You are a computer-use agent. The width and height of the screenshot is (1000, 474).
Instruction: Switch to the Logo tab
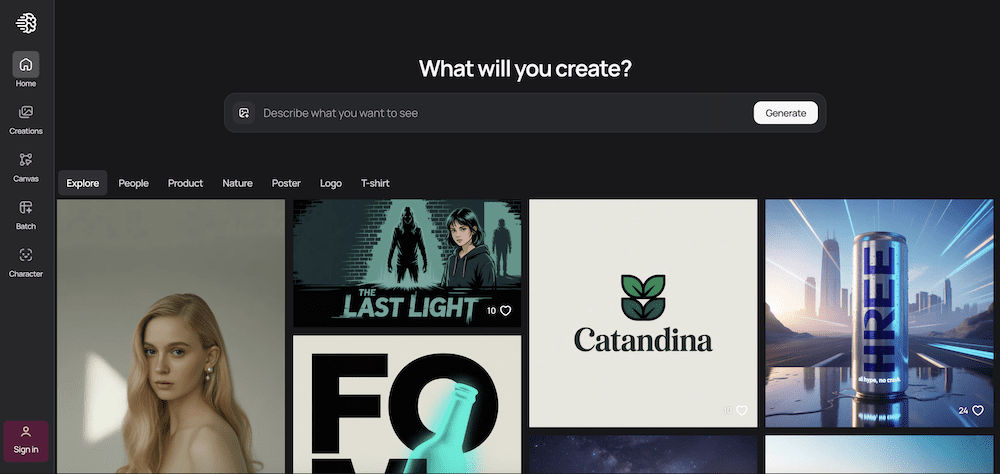point(331,183)
